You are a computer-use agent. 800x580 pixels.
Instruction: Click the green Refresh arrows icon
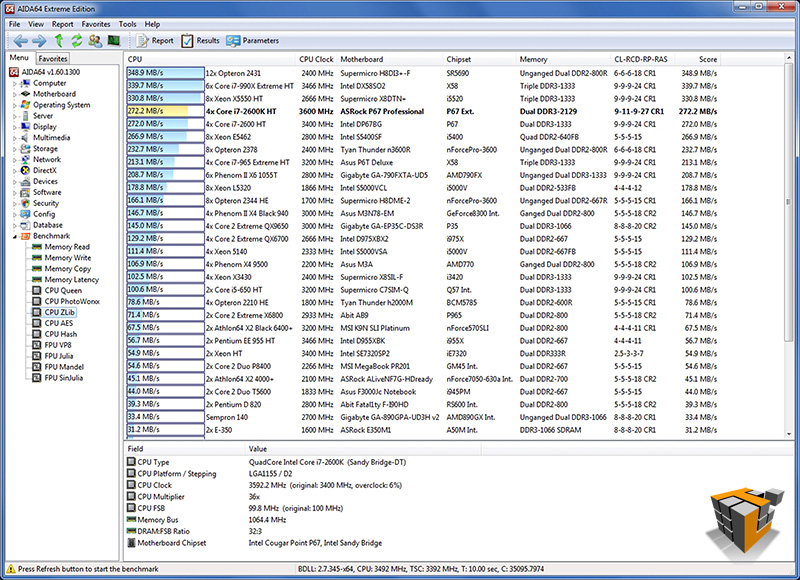[x=77, y=41]
